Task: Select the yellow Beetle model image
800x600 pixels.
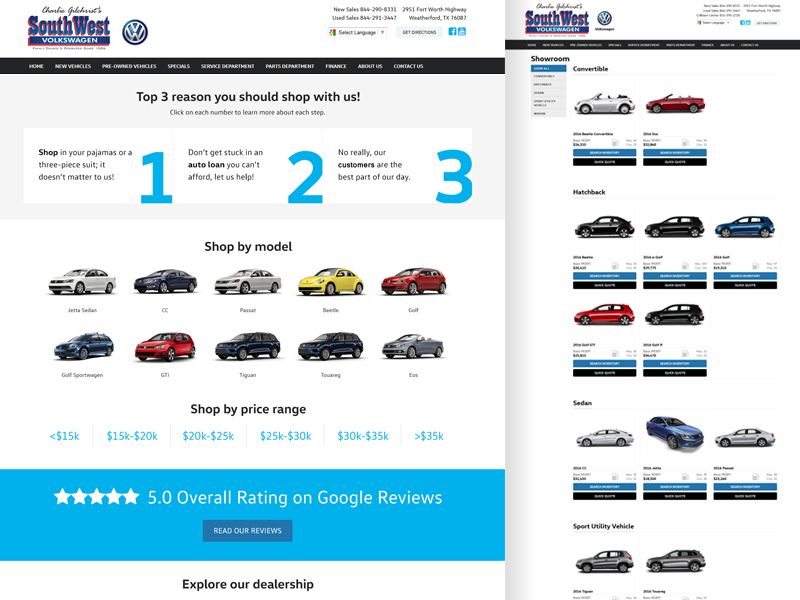Action: point(331,282)
